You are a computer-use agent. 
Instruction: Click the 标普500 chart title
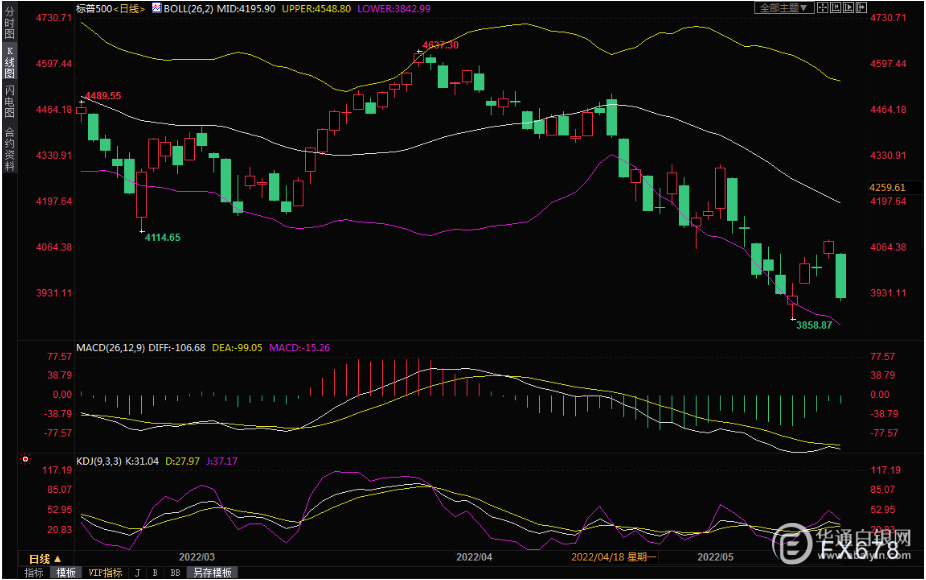(94, 8)
